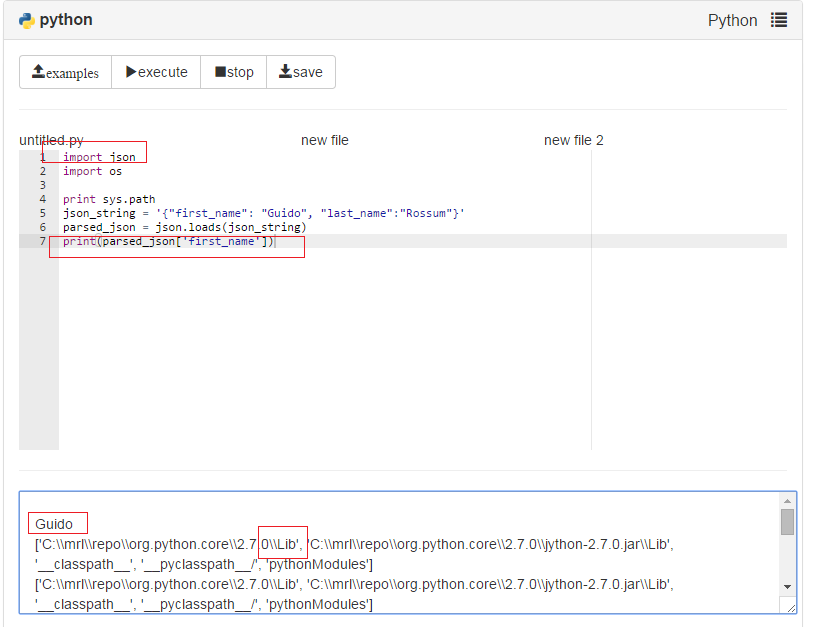Click the output scrollbar down arrow

787,587
